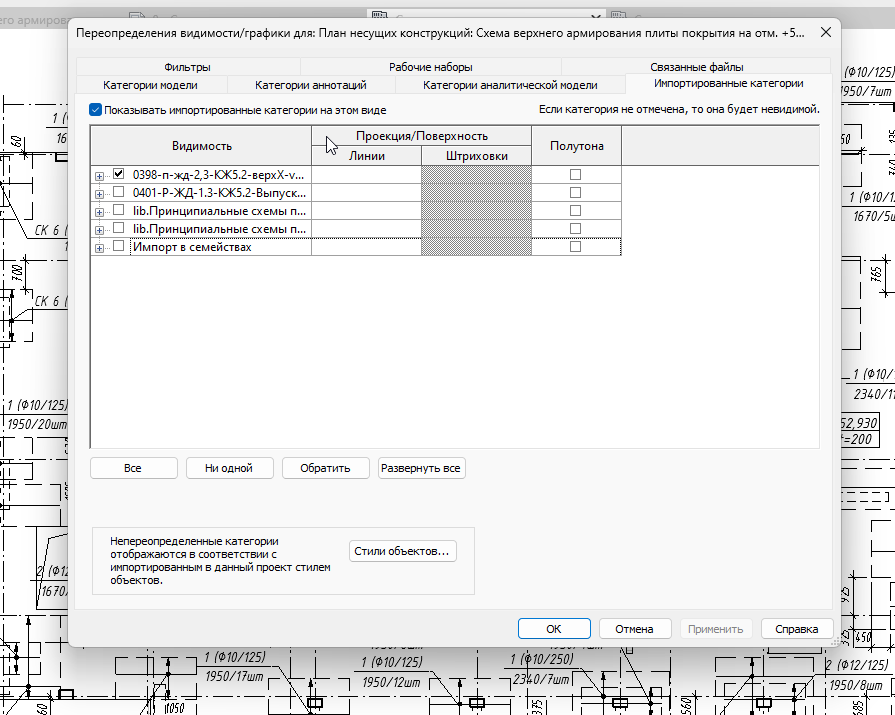Image resolution: width=895 pixels, height=715 pixels.
Task: Click Развернуть все button
Action: click(x=421, y=468)
